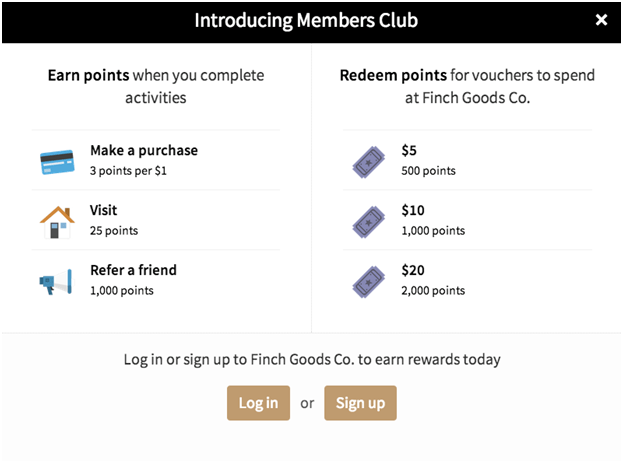Click the "Introducing Members Club" title
Image resolution: width=623 pixels, height=463 pixels.
[306, 21]
